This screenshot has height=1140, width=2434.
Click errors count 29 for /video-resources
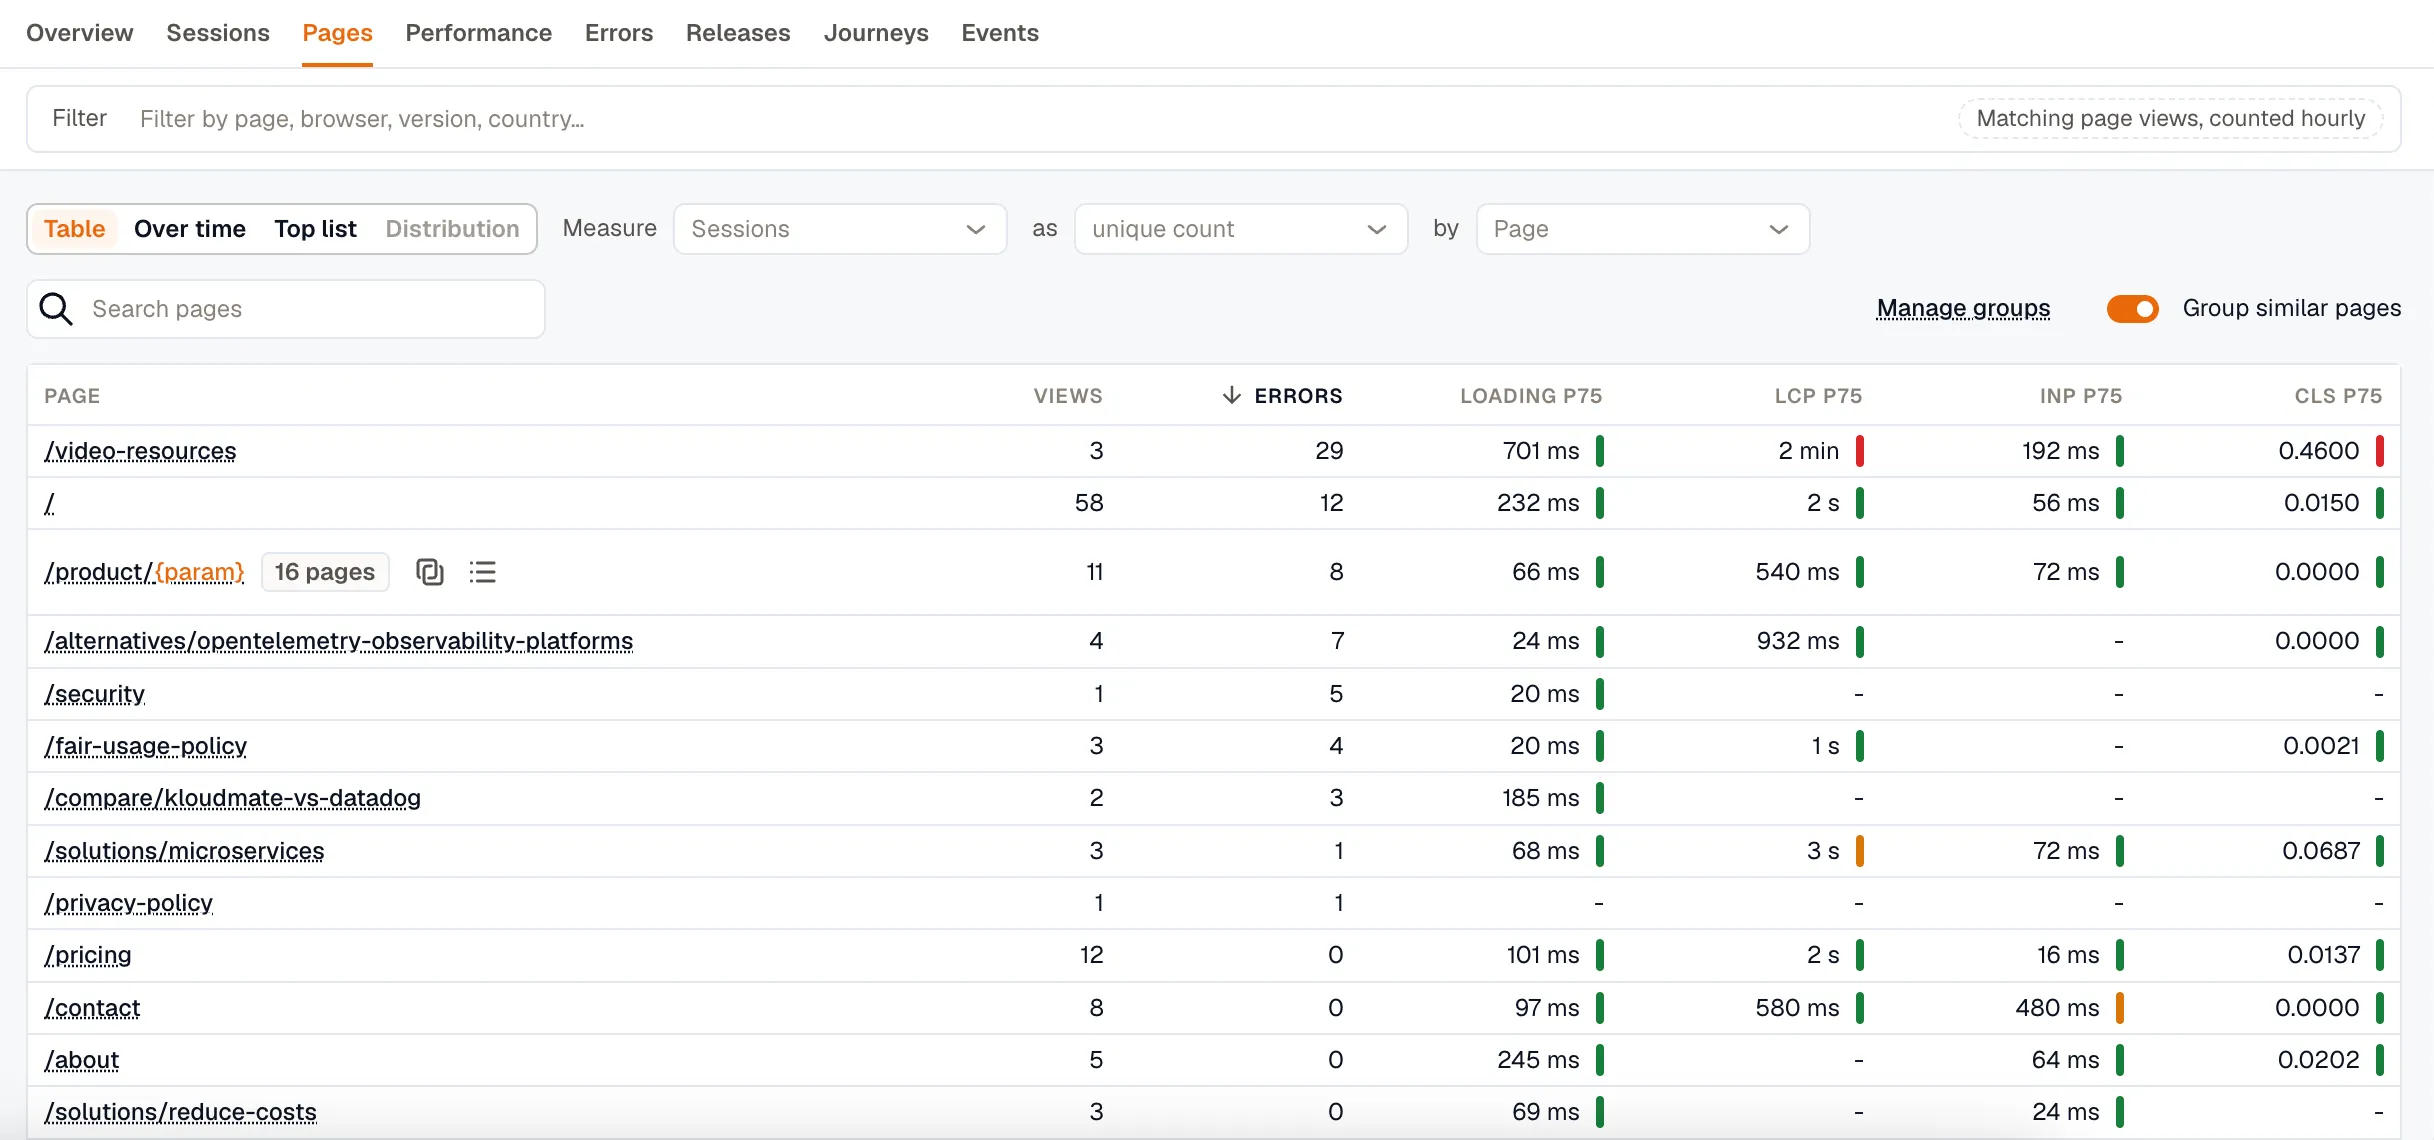[1329, 451]
